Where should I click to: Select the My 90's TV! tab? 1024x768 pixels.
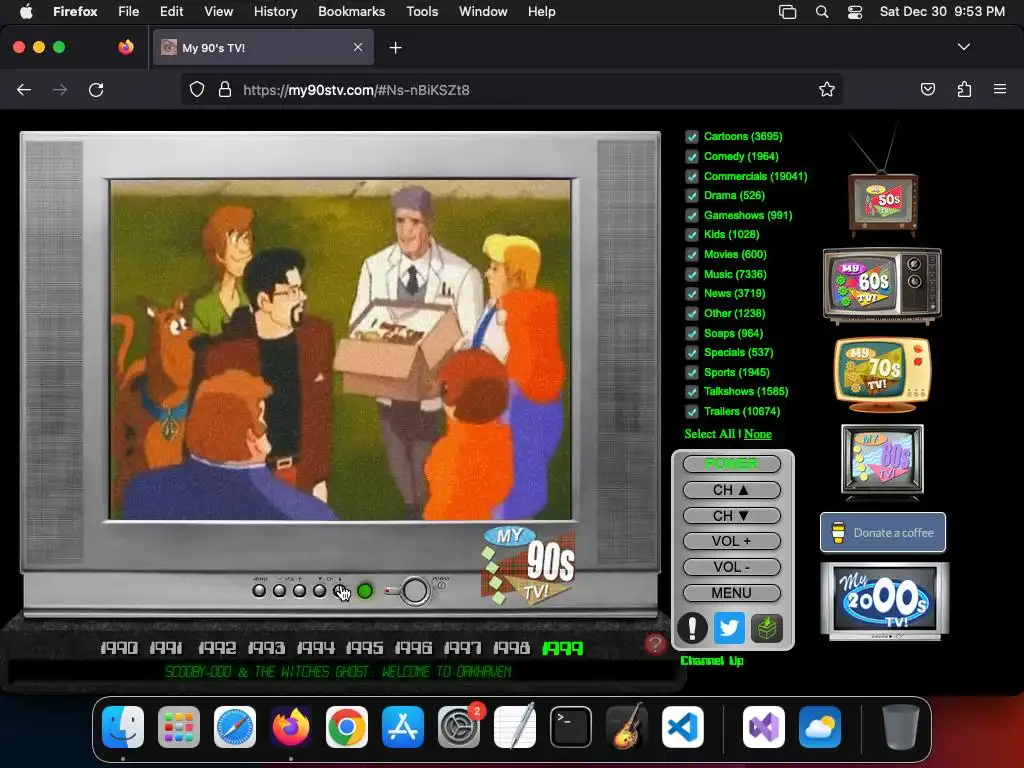[263, 48]
